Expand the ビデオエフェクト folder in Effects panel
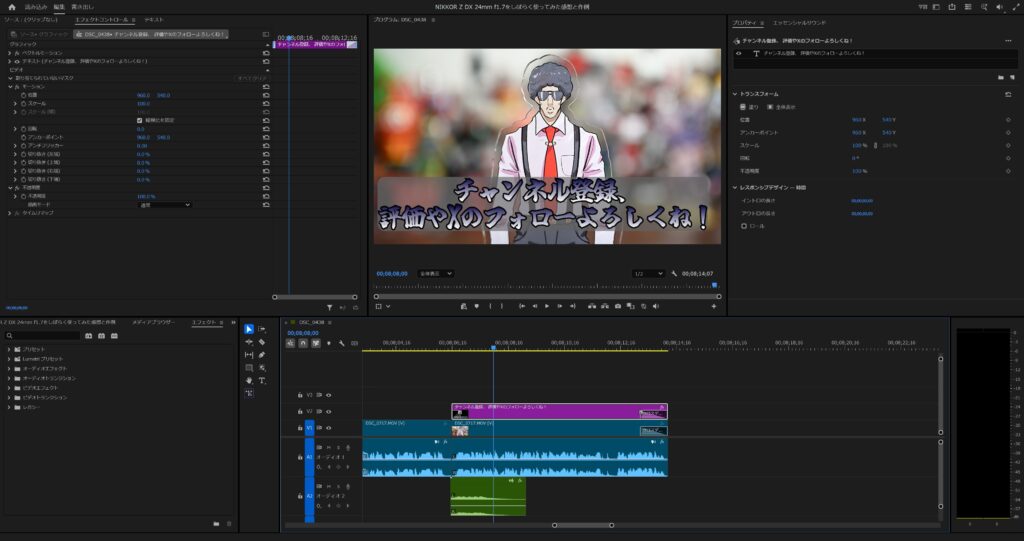 (x=9, y=388)
